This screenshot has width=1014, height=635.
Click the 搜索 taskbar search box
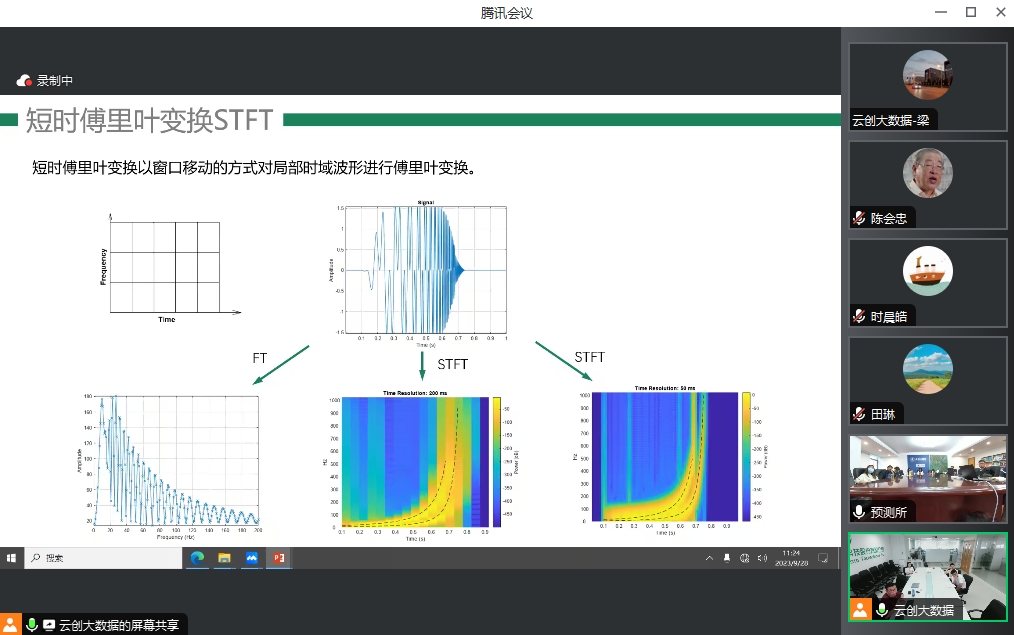[100, 558]
